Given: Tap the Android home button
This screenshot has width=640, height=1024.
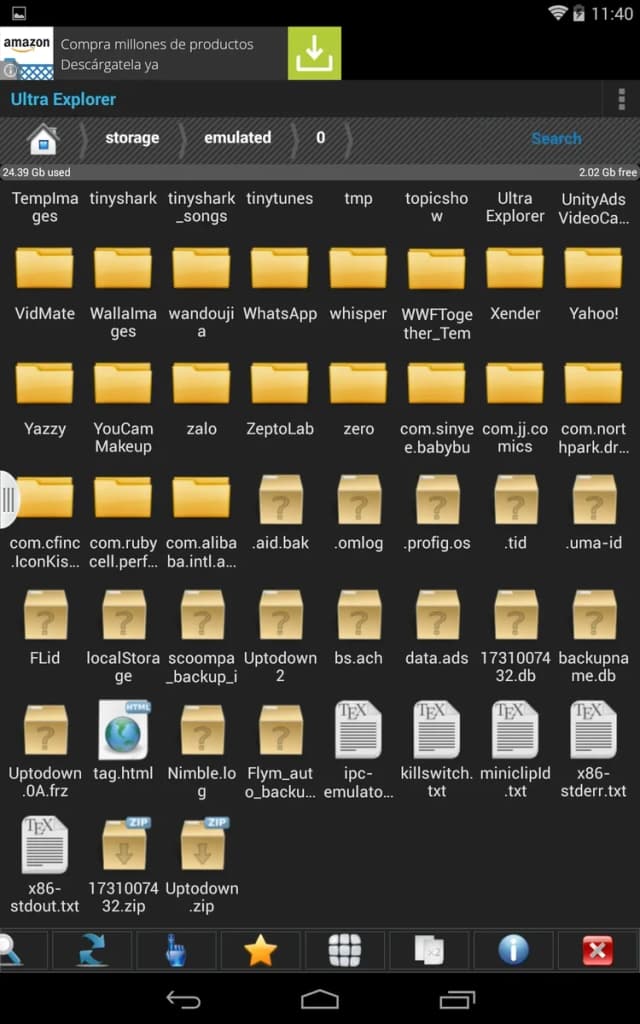Looking at the screenshot, I should pos(319,999).
